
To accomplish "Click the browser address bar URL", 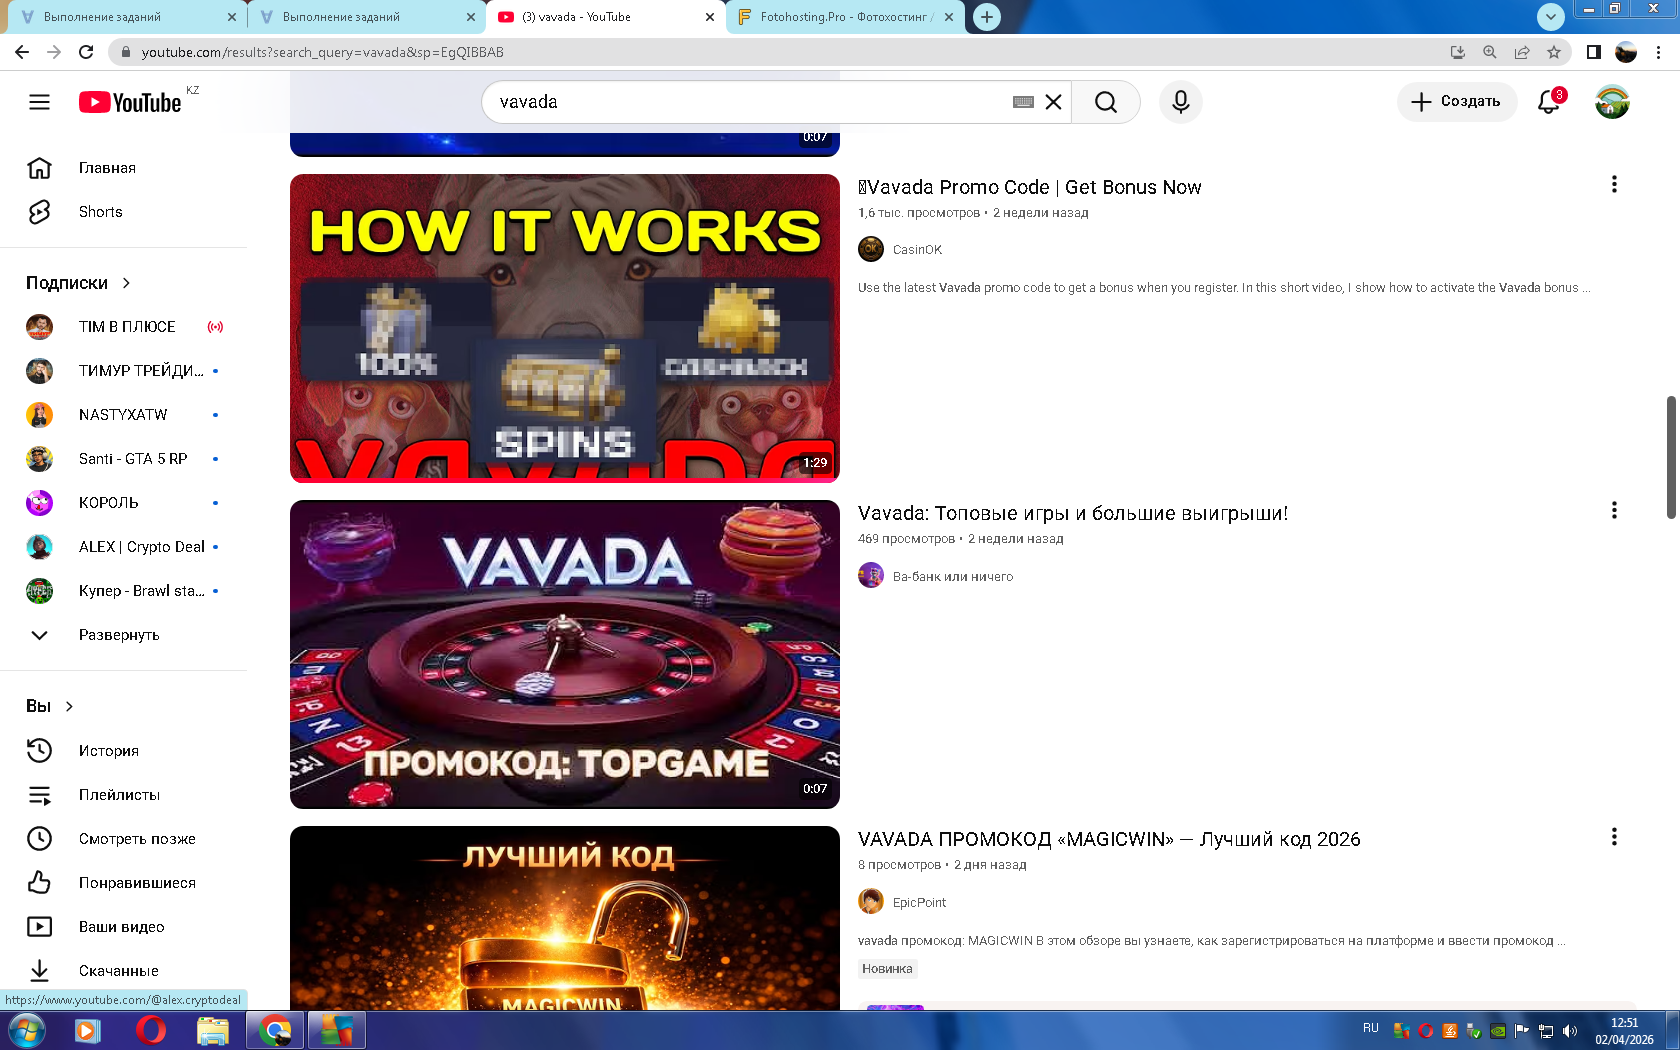I will 322,52.
